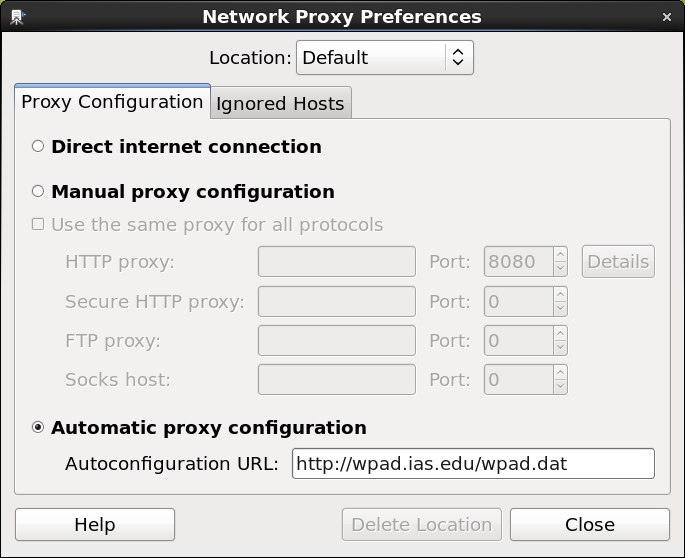Select the Proxy Configuration tab
This screenshot has height=558, width=685.
pos(112,102)
